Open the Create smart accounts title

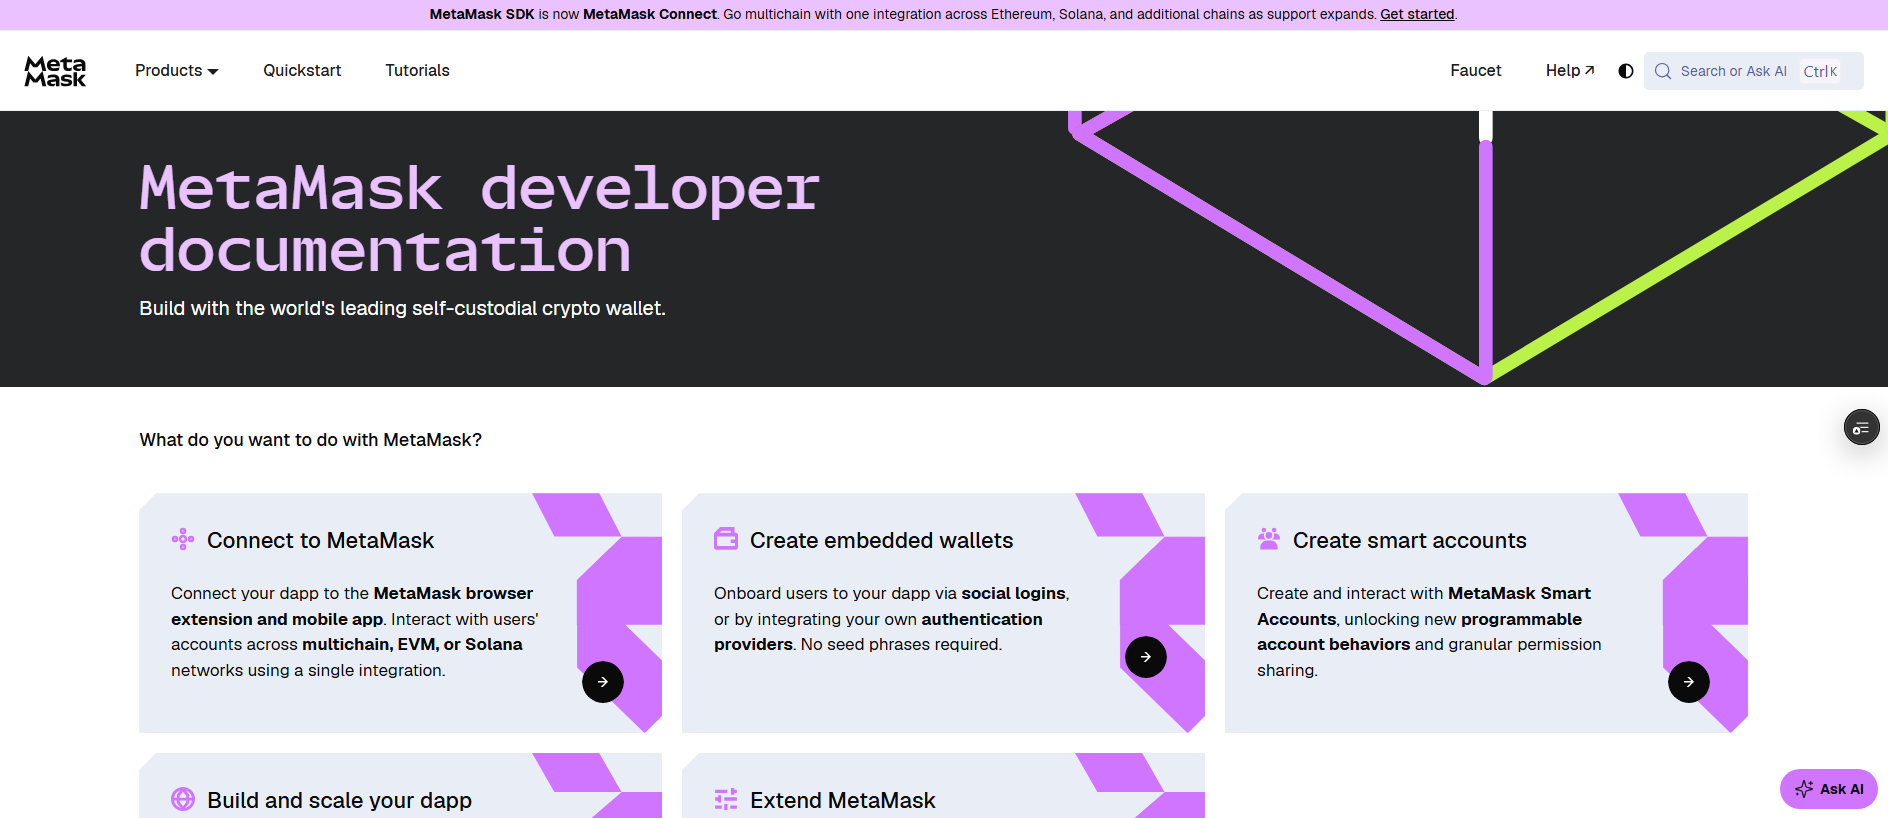(1409, 540)
